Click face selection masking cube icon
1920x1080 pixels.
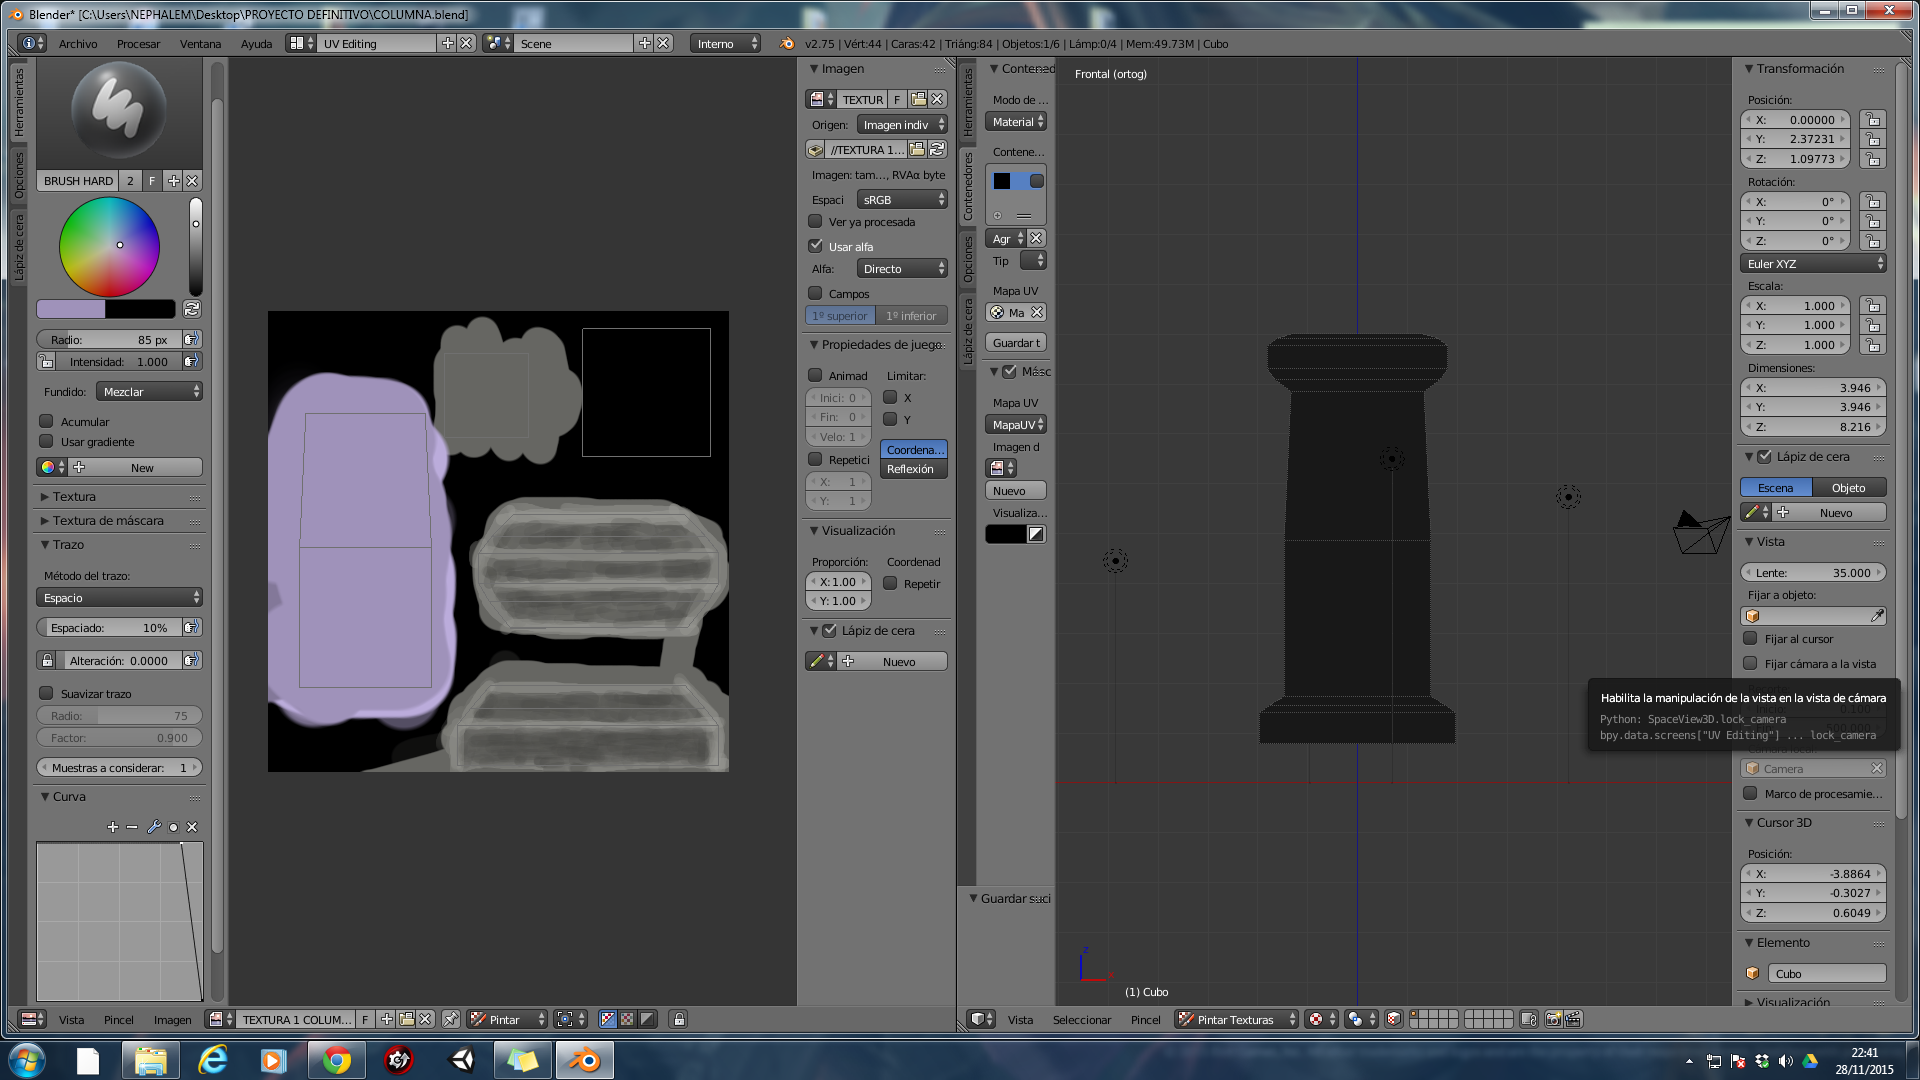1393,1019
